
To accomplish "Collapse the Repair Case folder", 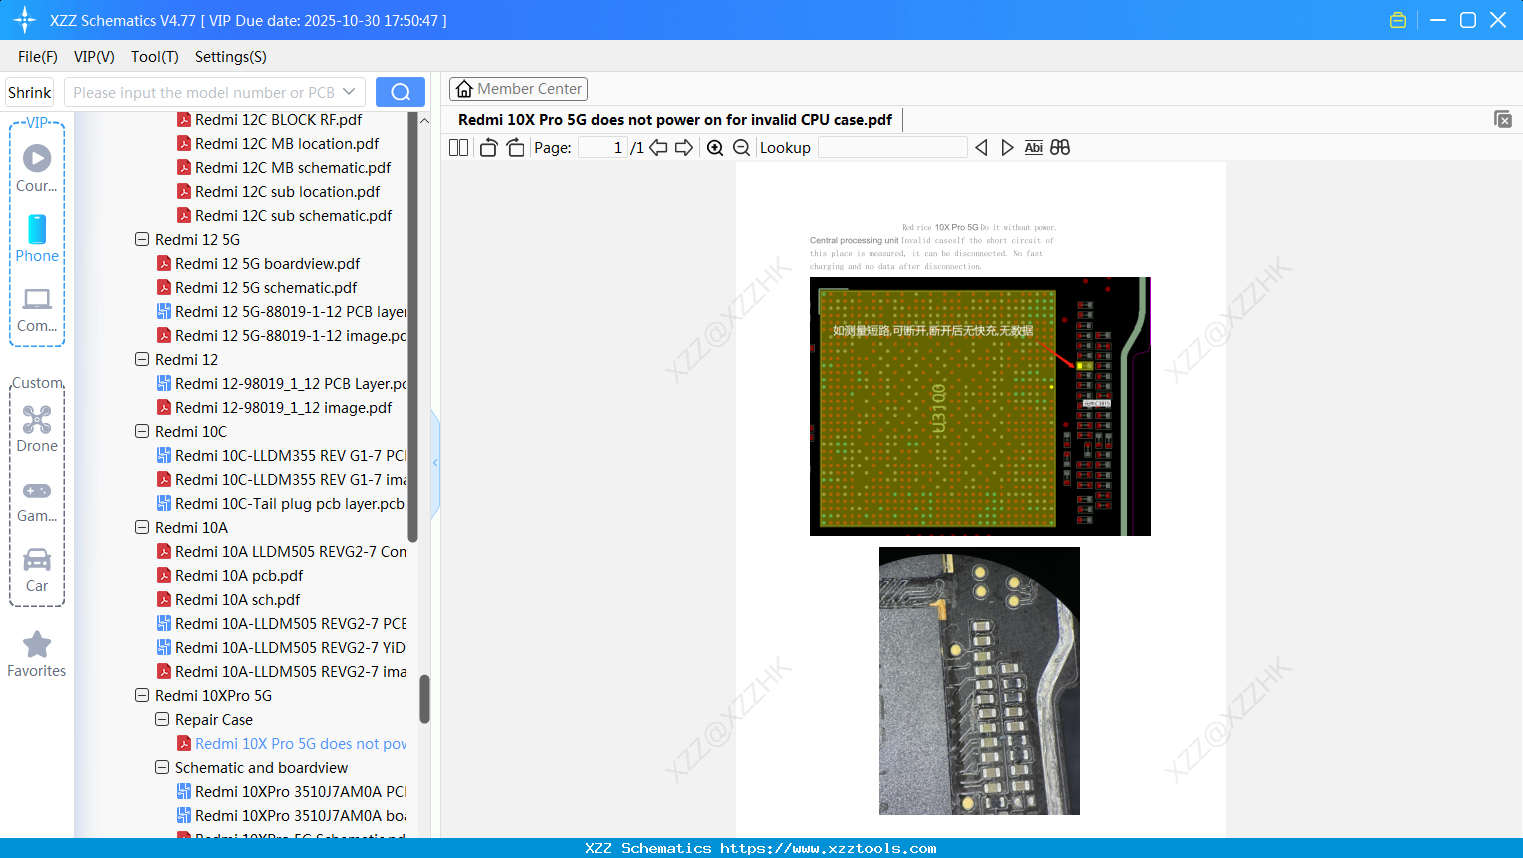I will pyautogui.click(x=161, y=719).
